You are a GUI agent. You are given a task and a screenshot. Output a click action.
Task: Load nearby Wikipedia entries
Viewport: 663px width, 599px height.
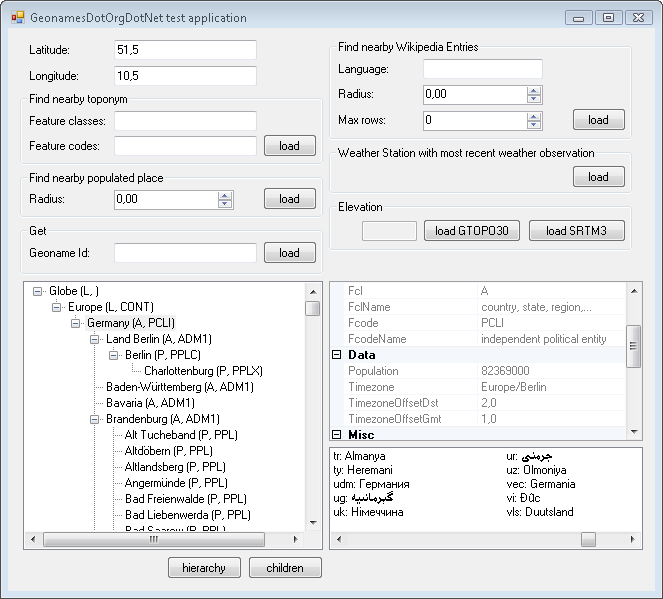pos(599,120)
